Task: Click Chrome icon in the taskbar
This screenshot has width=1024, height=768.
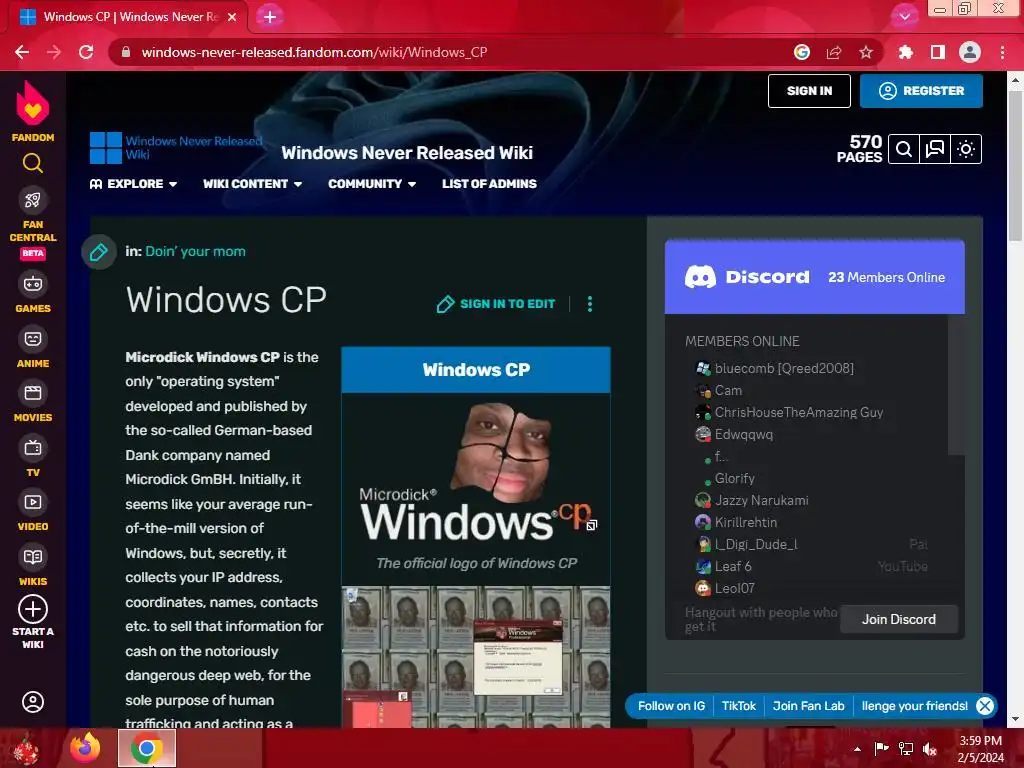Action: click(147, 748)
